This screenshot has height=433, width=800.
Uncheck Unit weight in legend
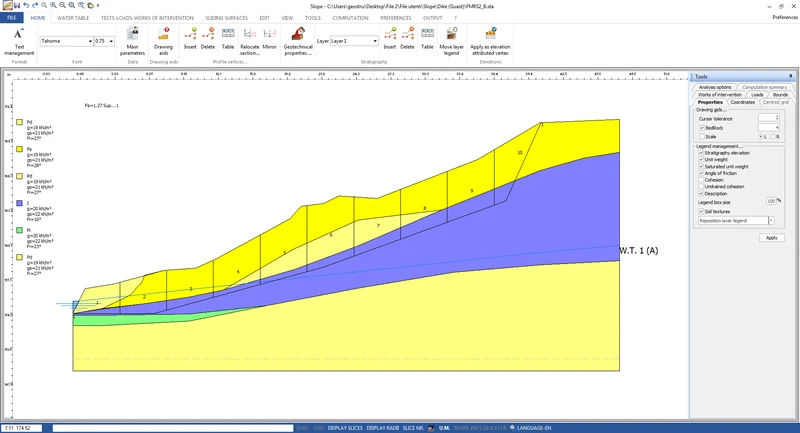point(701,160)
